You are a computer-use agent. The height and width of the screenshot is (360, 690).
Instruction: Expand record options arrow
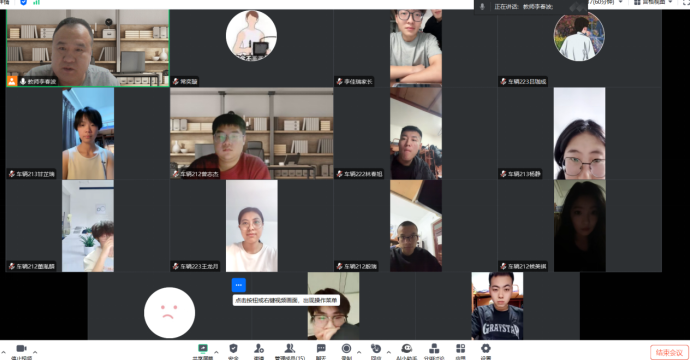pyautogui.click(x=359, y=352)
